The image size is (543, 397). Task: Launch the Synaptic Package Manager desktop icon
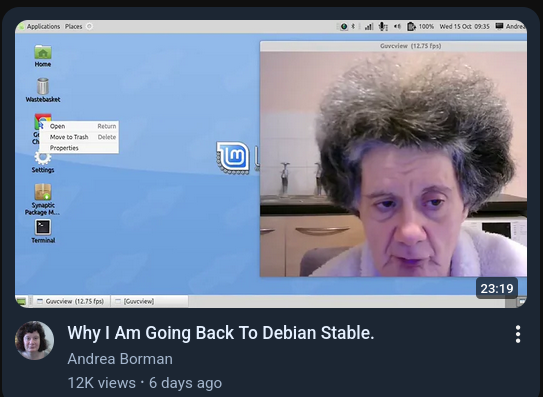tap(43, 199)
